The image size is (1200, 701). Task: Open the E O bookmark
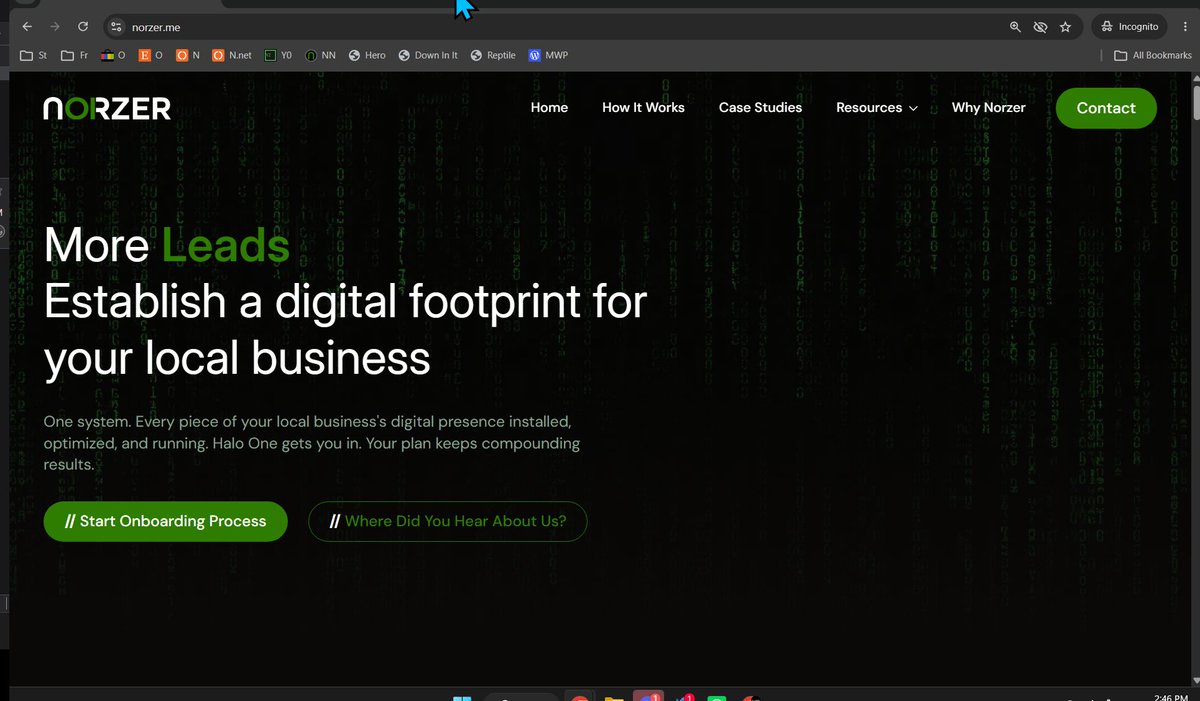150,55
